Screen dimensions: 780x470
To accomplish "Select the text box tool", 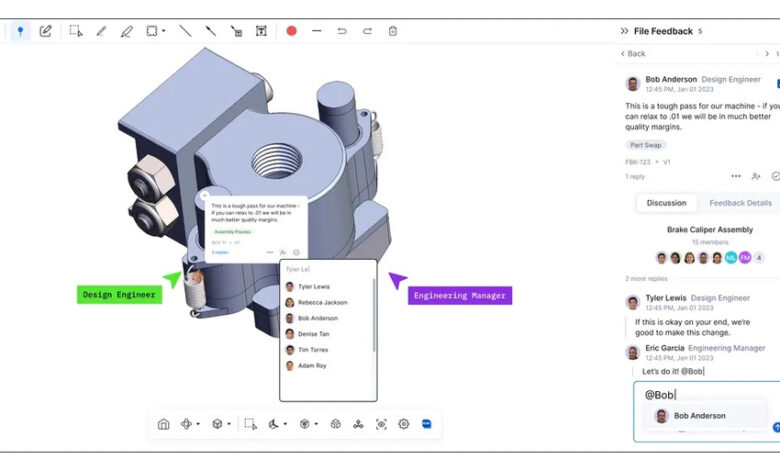I will point(261,31).
